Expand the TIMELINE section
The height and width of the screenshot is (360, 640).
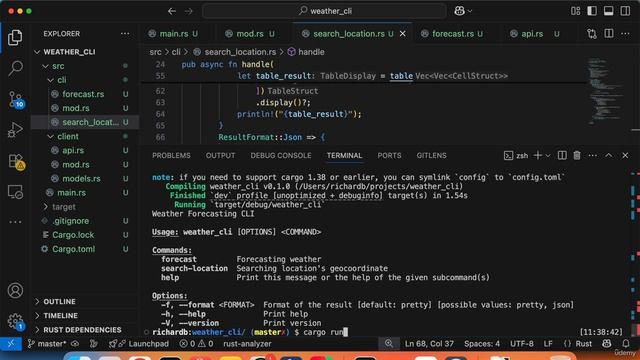(x=60, y=316)
